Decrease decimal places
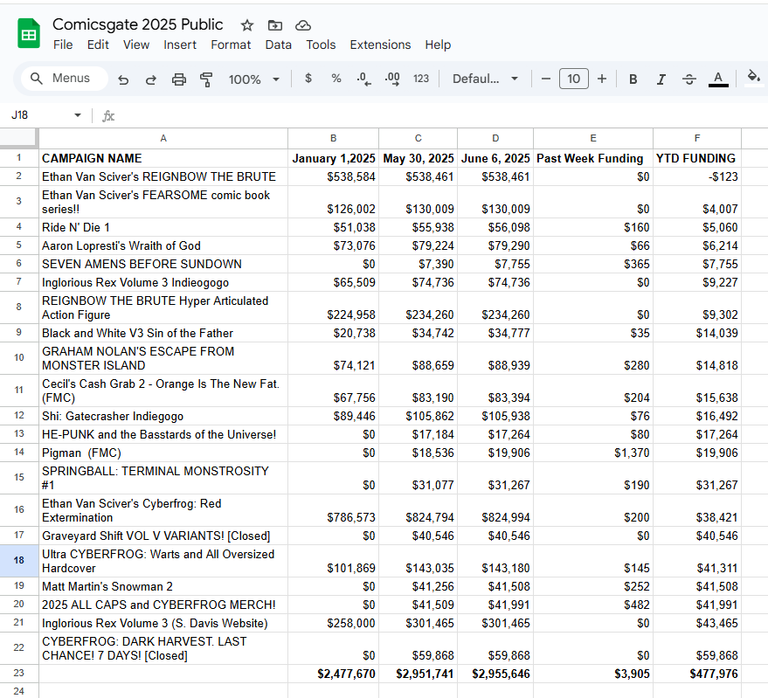Viewport: 768px width, 698px height. pos(364,79)
